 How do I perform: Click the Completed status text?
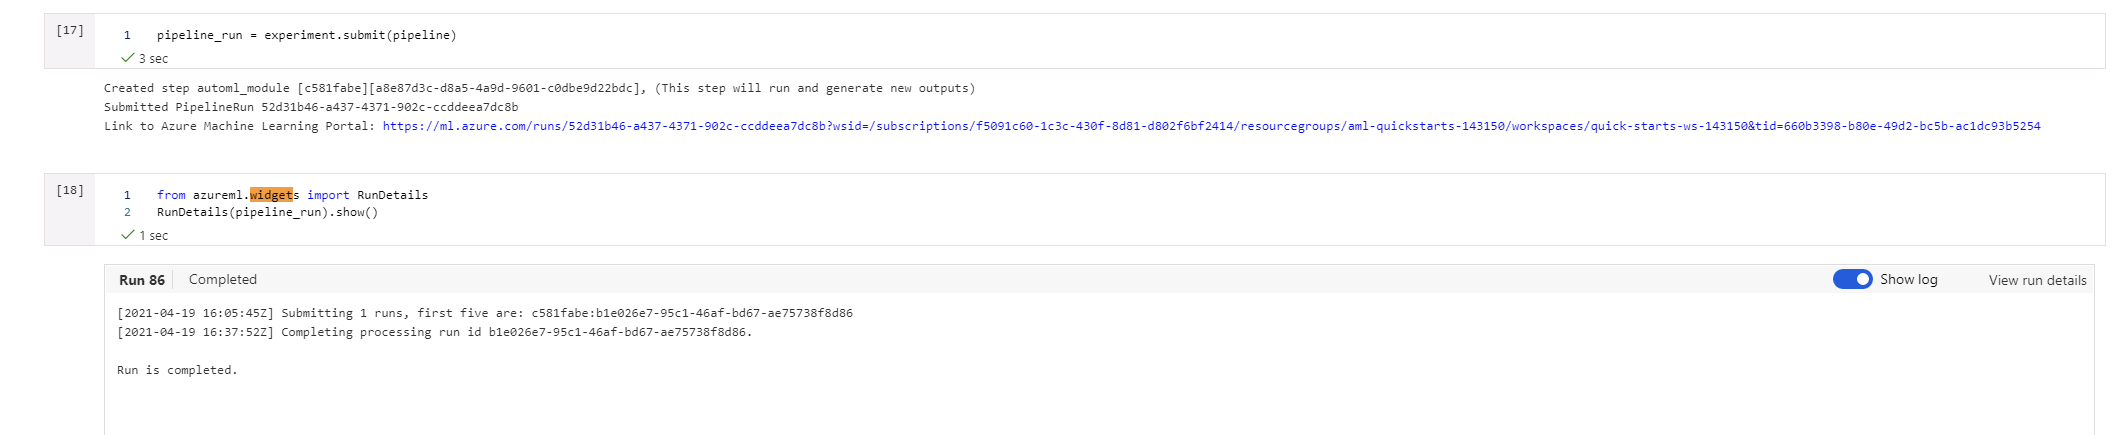pyautogui.click(x=223, y=280)
